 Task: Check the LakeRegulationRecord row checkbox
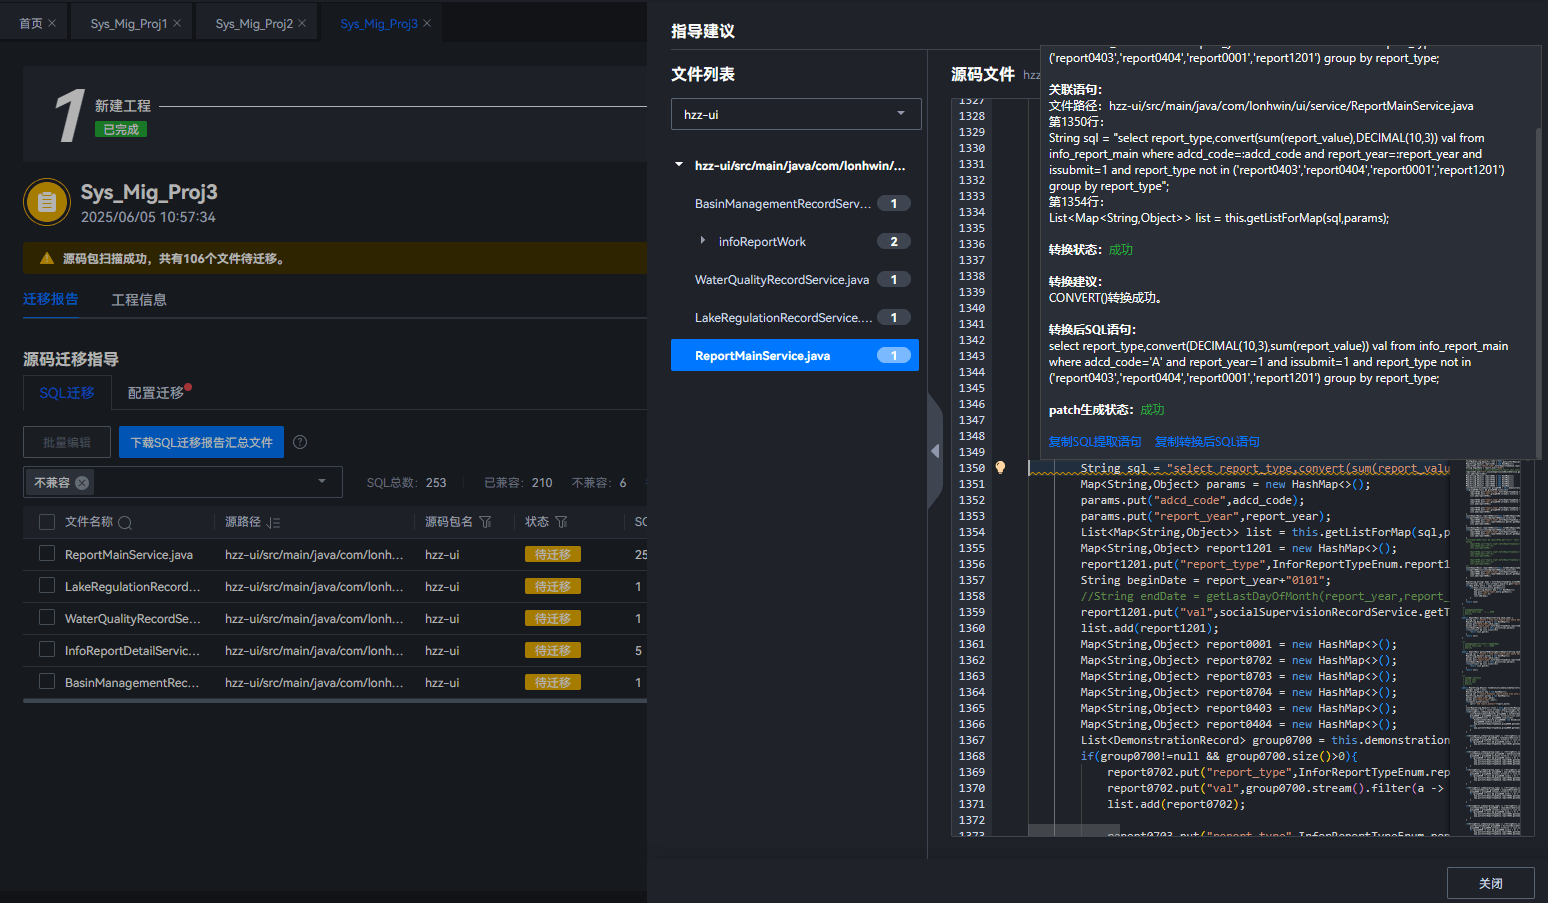46,585
